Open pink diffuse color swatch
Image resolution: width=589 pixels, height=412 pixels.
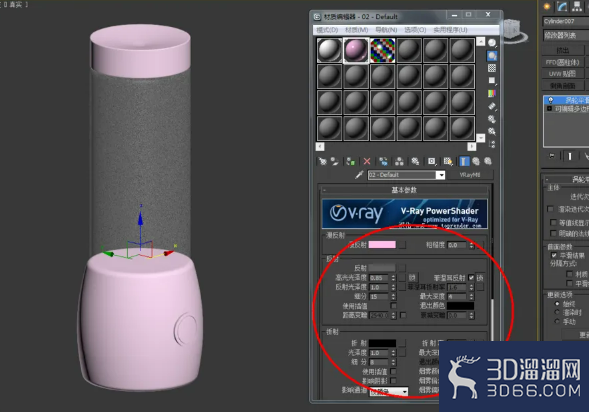point(382,245)
